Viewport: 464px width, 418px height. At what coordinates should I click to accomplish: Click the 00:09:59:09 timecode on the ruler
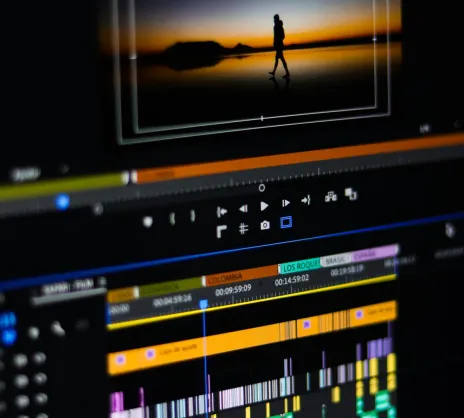233,290
